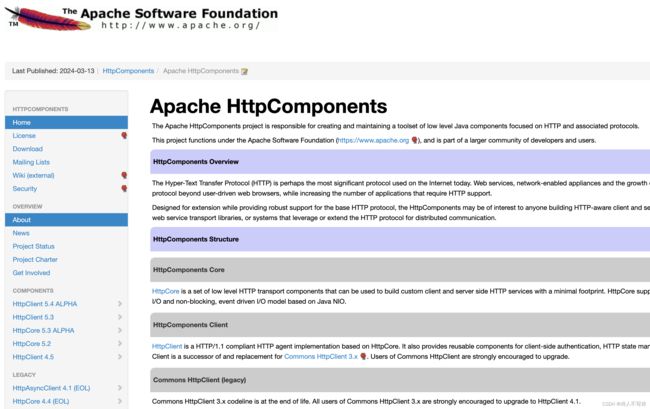Open HttpCore 5.2 link
The width and height of the screenshot is (650, 409).
point(32,344)
